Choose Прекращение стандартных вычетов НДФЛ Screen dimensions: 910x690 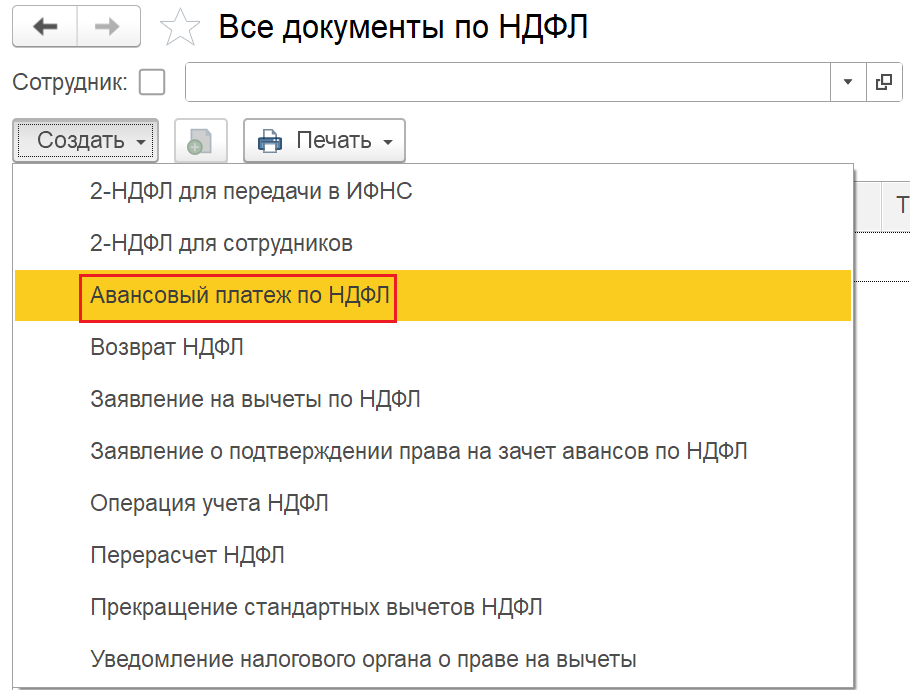coord(433,607)
